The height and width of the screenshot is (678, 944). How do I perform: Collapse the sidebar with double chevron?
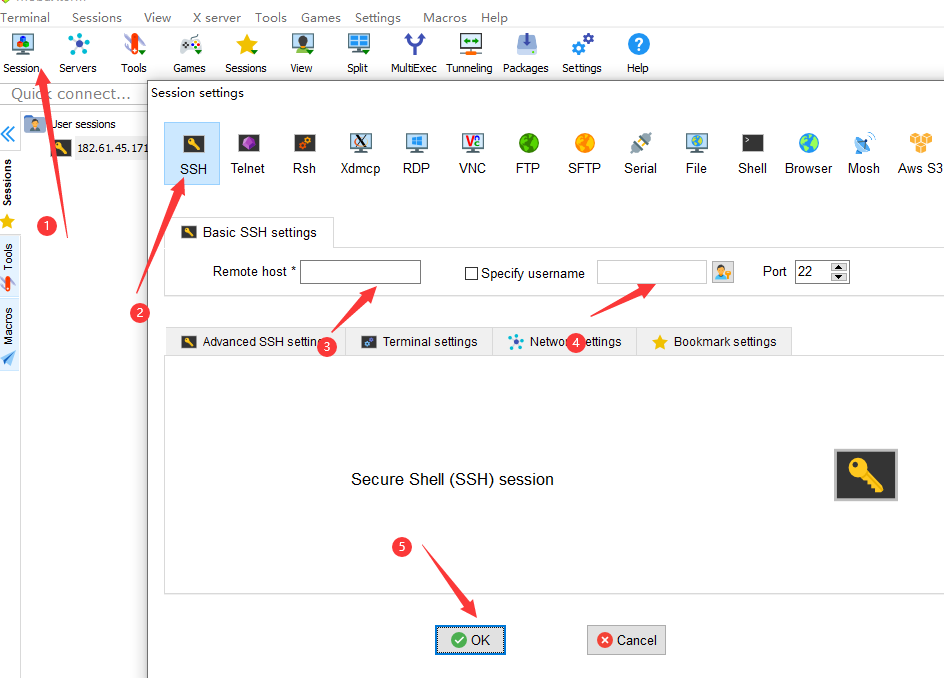click(8, 134)
